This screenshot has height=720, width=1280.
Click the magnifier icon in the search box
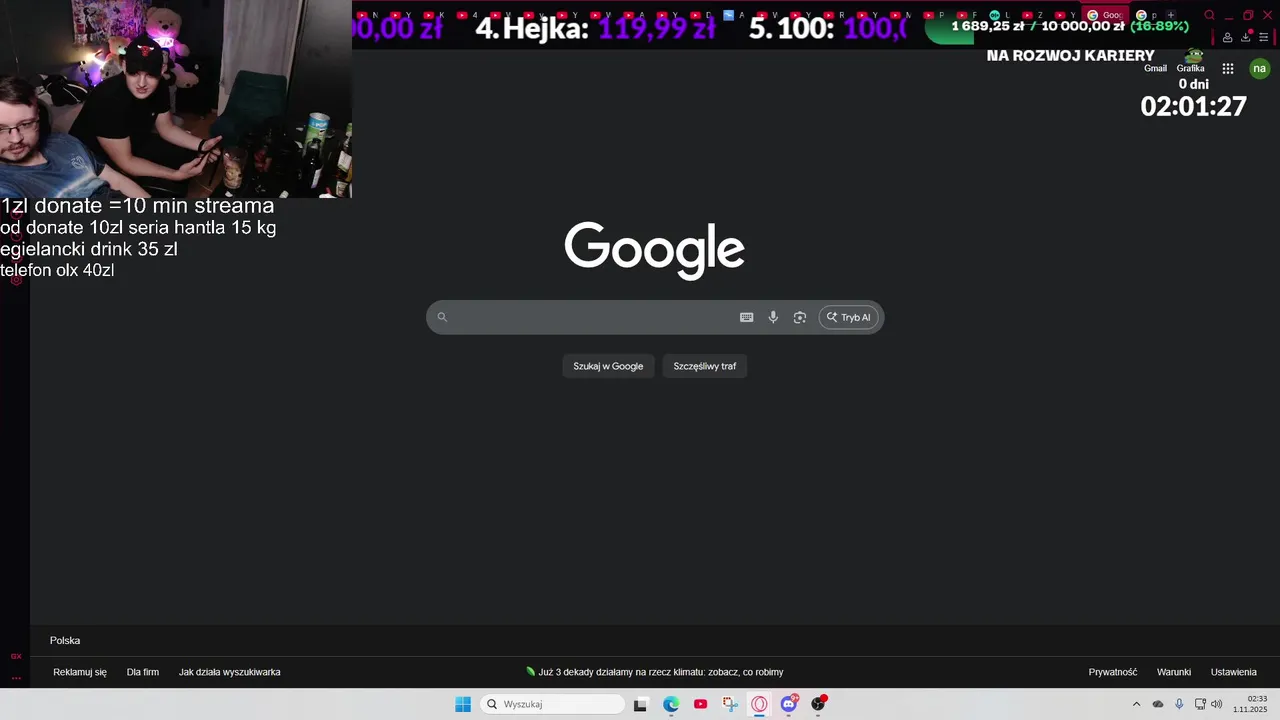pos(442,317)
